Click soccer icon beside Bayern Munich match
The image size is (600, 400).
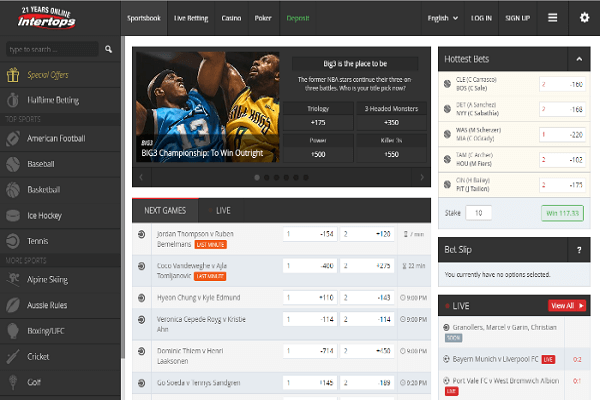(x=446, y=359)
